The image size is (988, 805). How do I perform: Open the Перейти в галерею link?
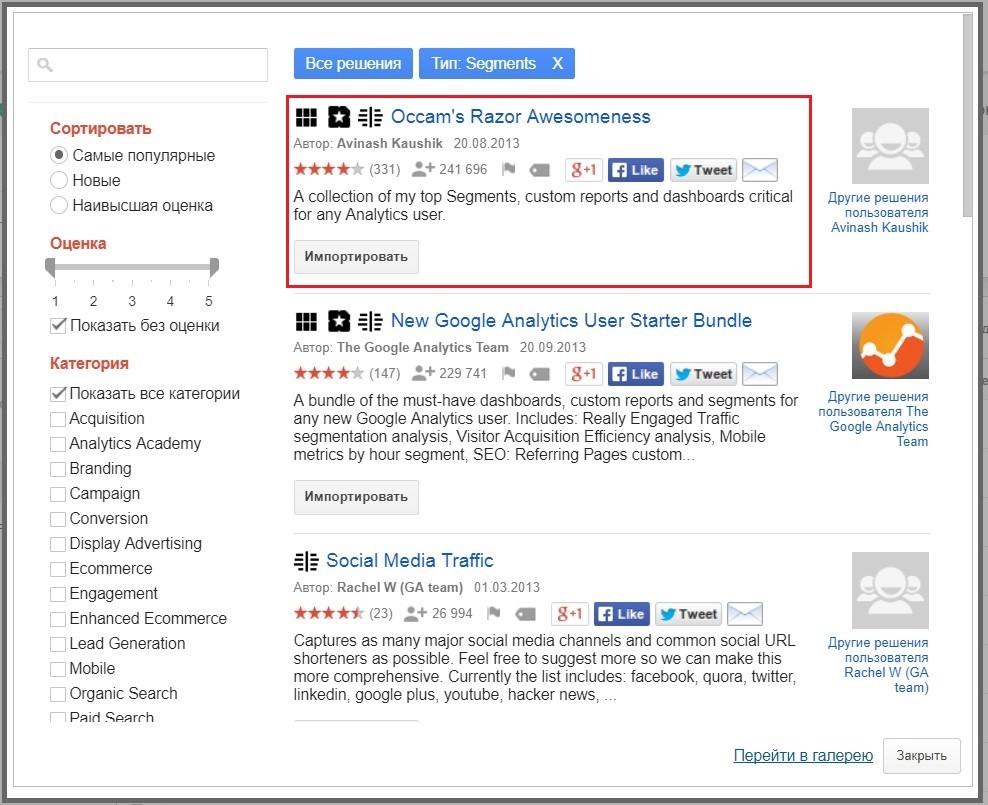tap(803, 756)
